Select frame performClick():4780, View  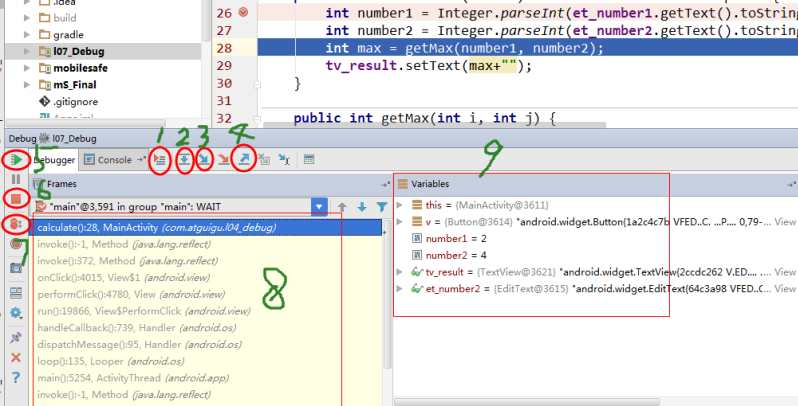point(208,295)
